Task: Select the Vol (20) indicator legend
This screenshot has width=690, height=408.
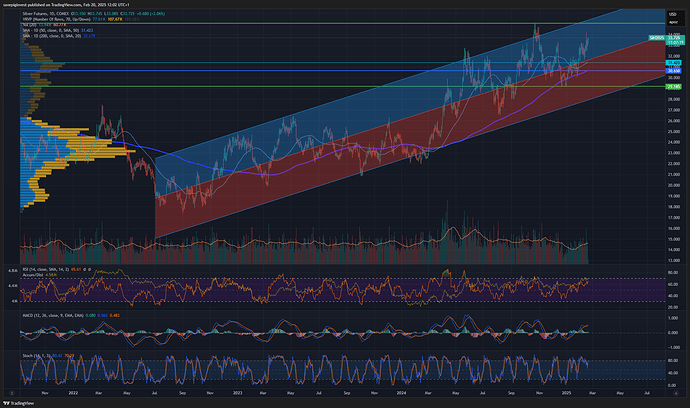Action: tap(32, 25)
